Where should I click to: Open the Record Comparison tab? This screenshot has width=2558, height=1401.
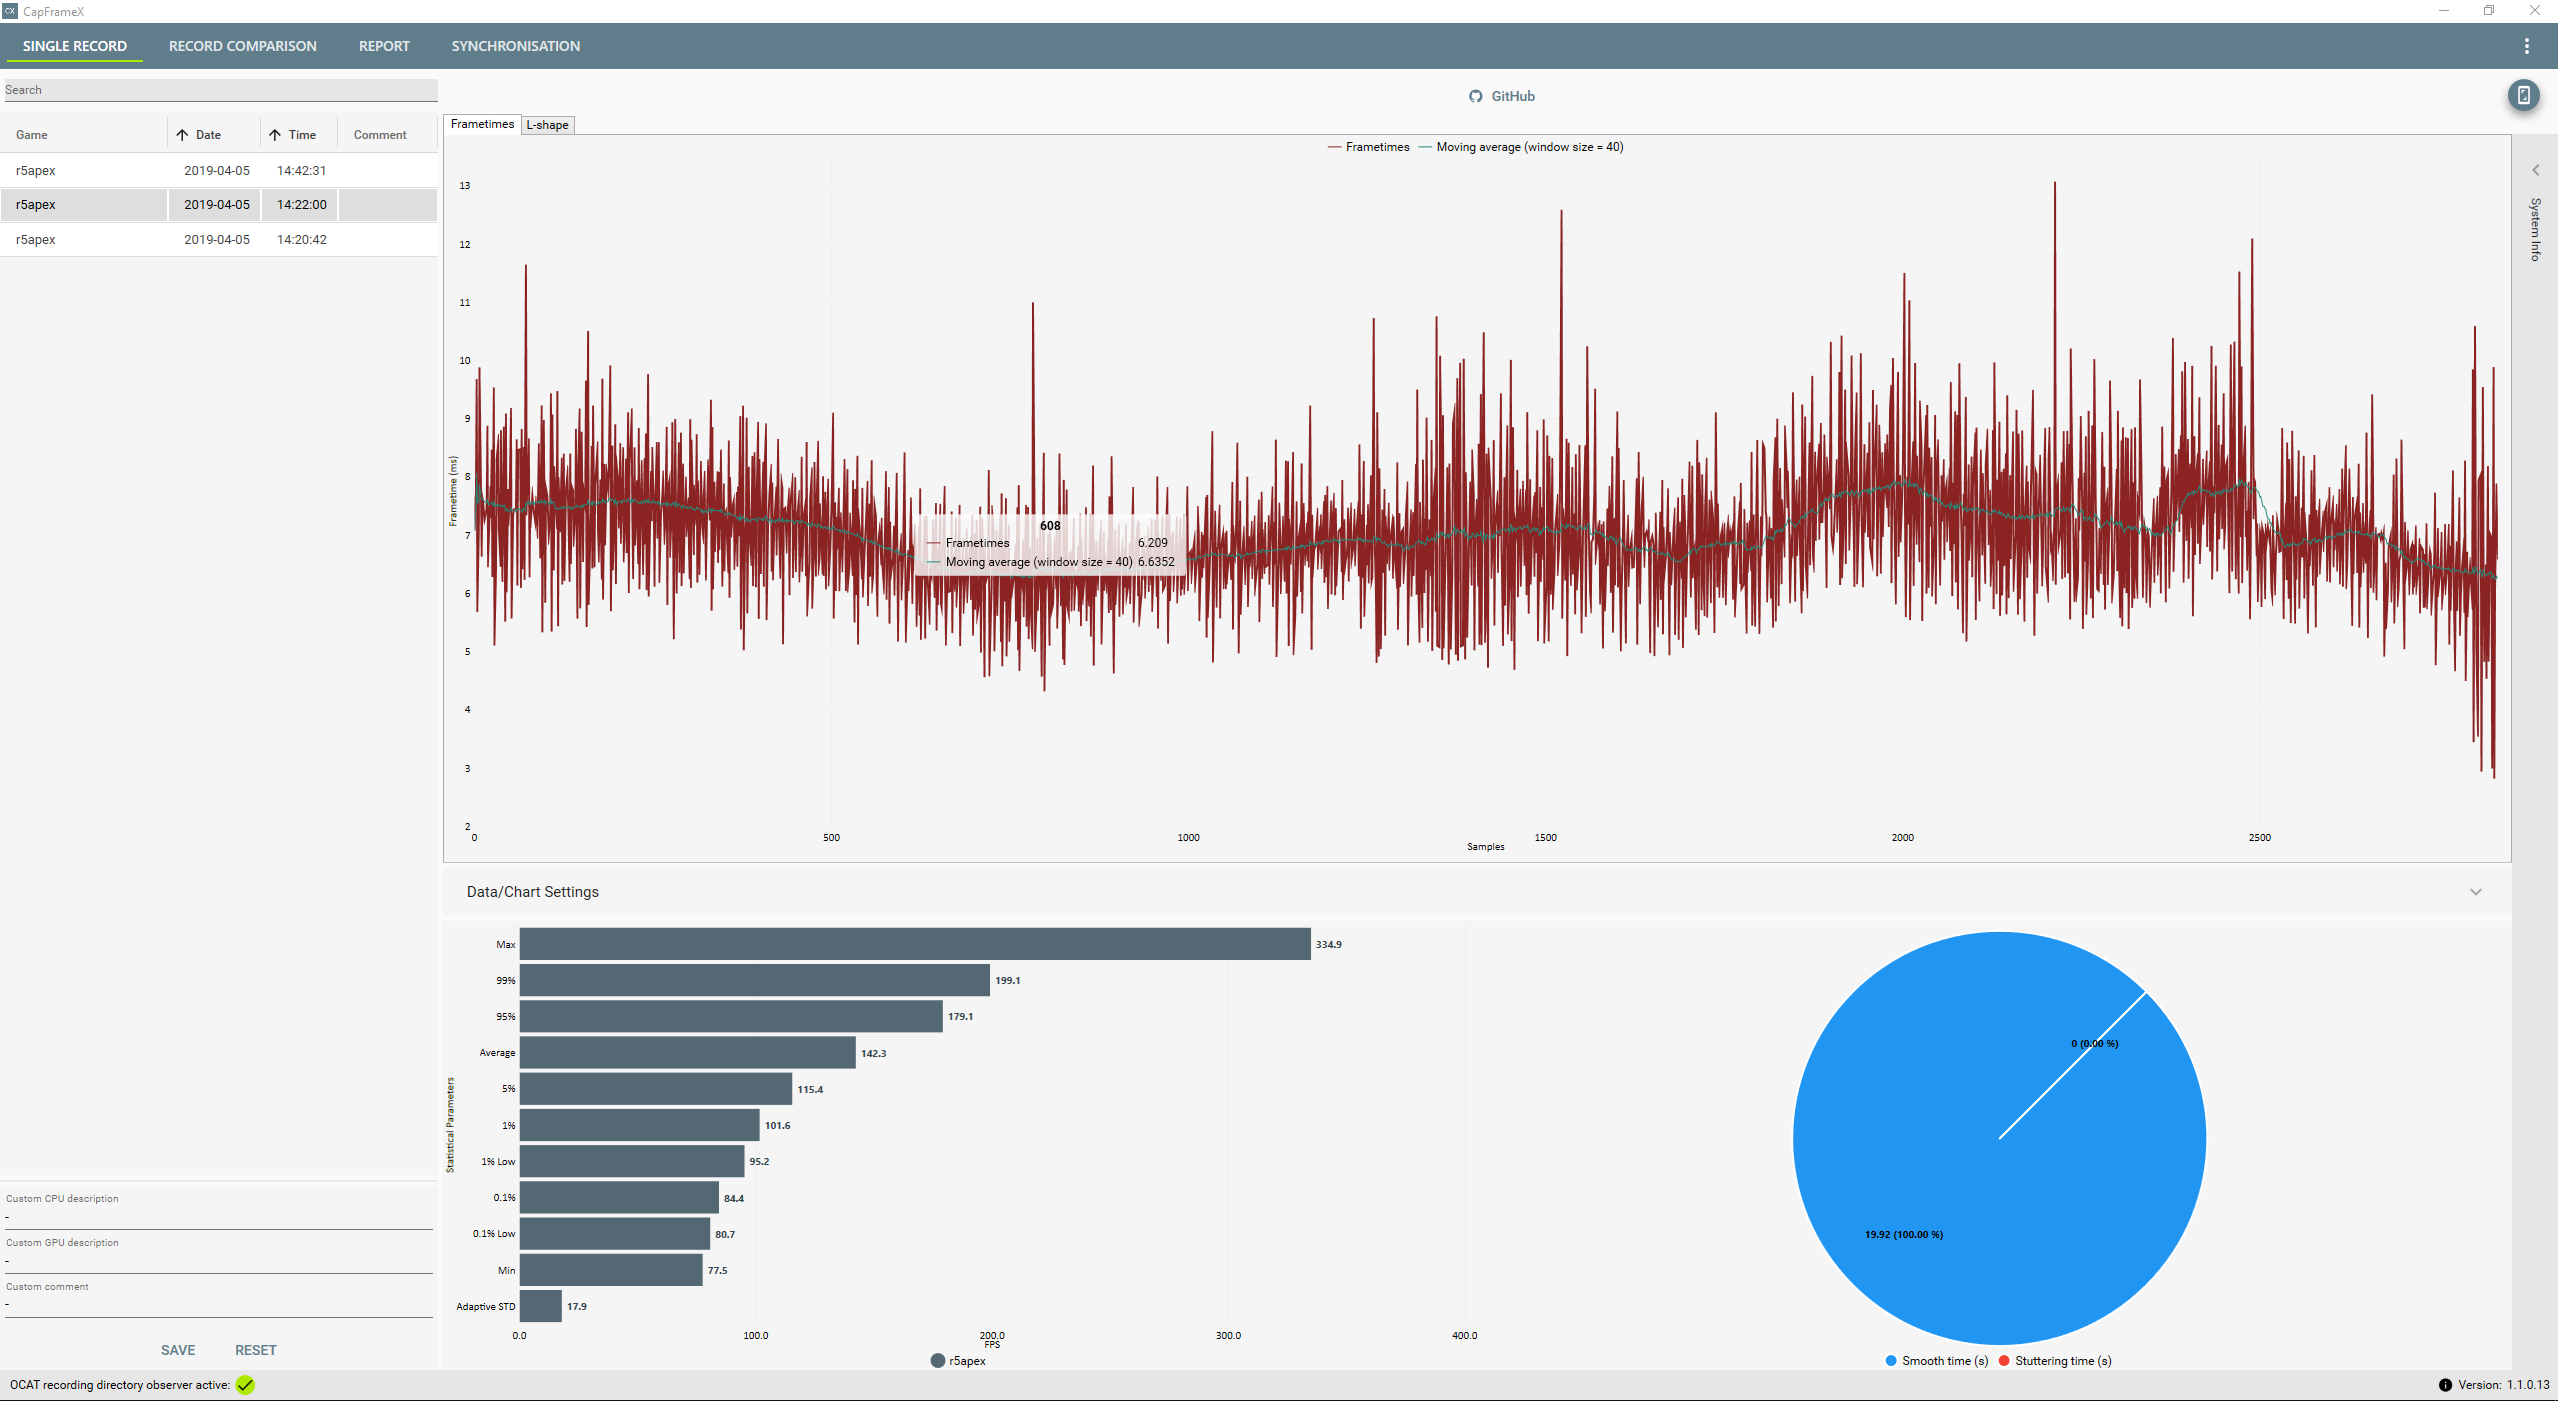point(243,46)
